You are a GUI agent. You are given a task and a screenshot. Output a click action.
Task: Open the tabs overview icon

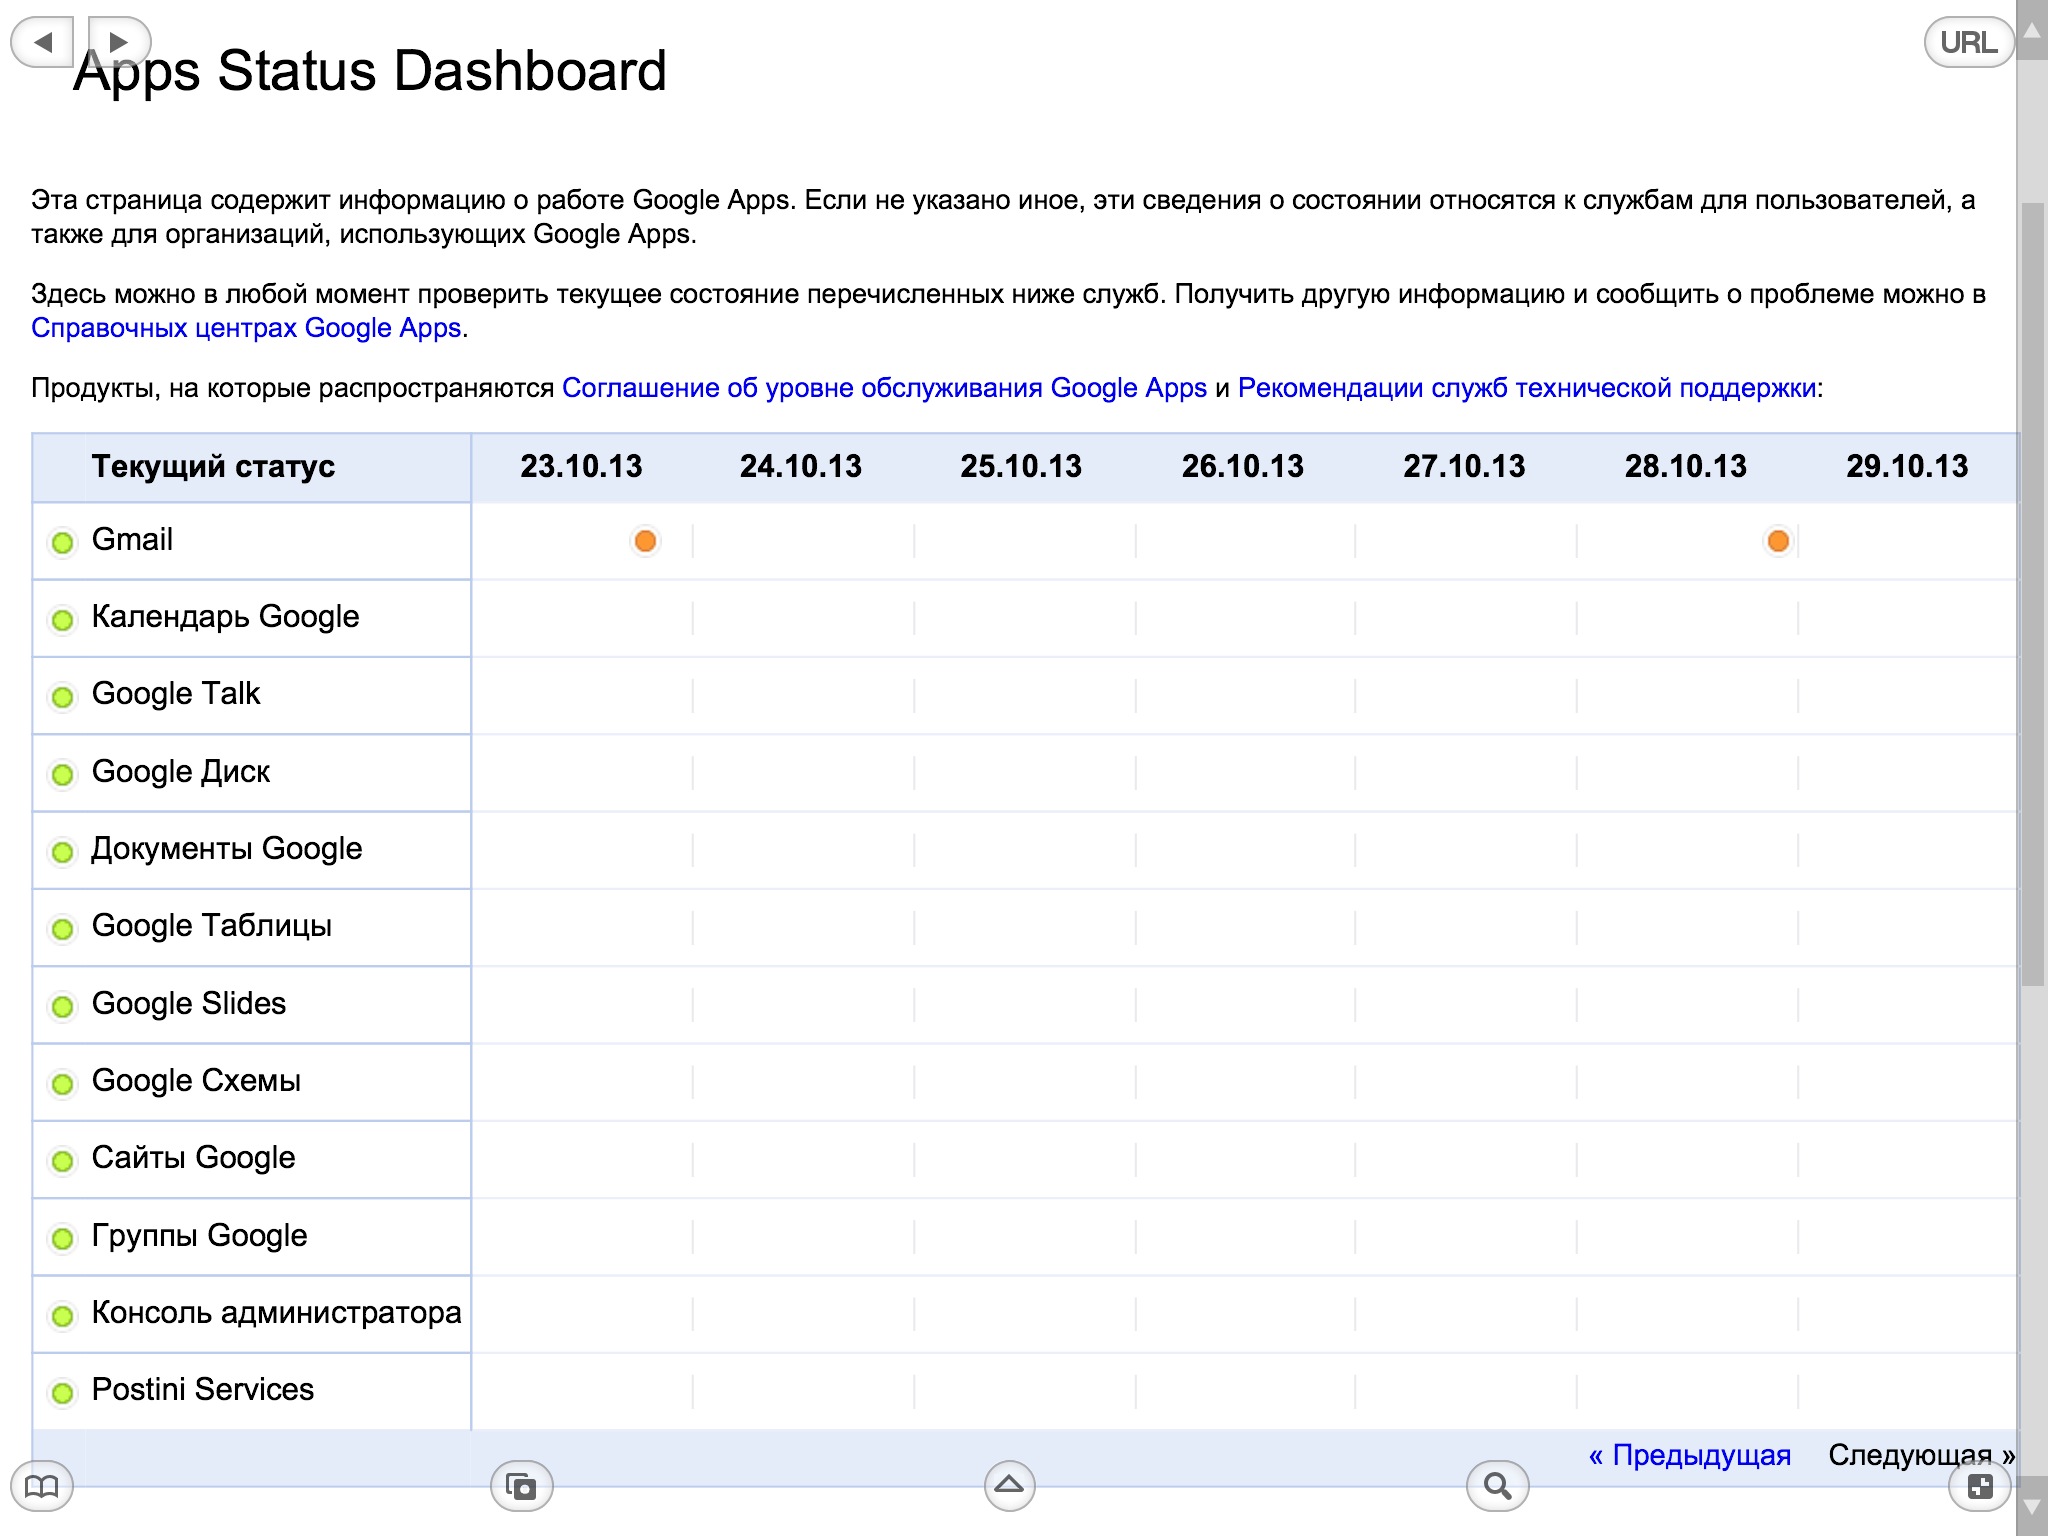[521, 1486]
